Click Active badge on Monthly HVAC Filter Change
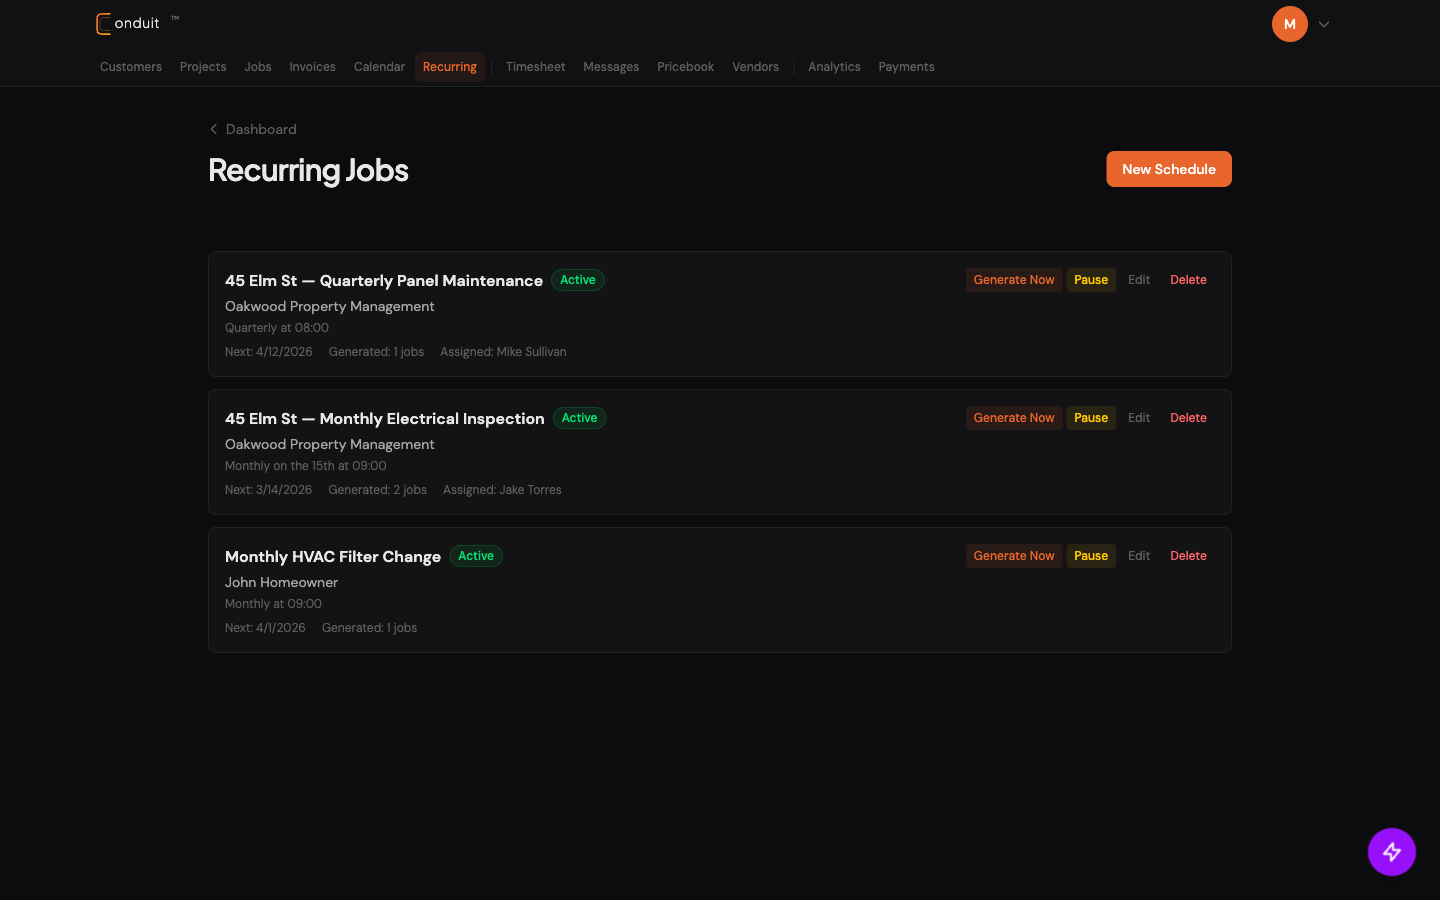Screen dimensions: 1440x900 click(476, 556)
